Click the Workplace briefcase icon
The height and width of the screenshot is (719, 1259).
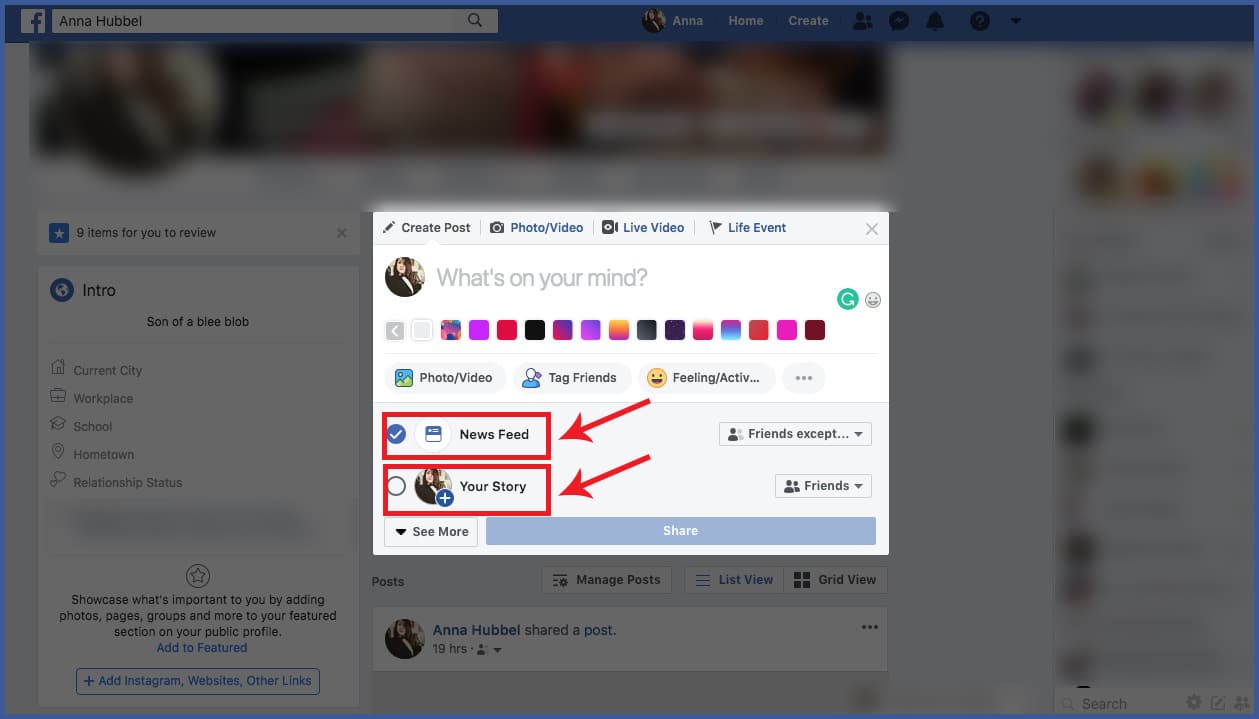pyautogui.click(x=58, y=397)
